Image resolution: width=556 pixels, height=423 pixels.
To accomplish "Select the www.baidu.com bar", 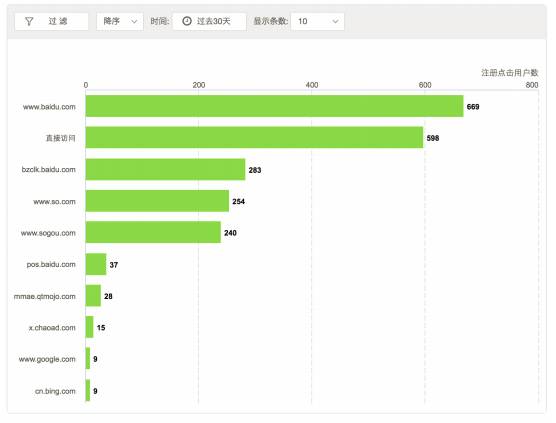I will (x=274, y=106).
